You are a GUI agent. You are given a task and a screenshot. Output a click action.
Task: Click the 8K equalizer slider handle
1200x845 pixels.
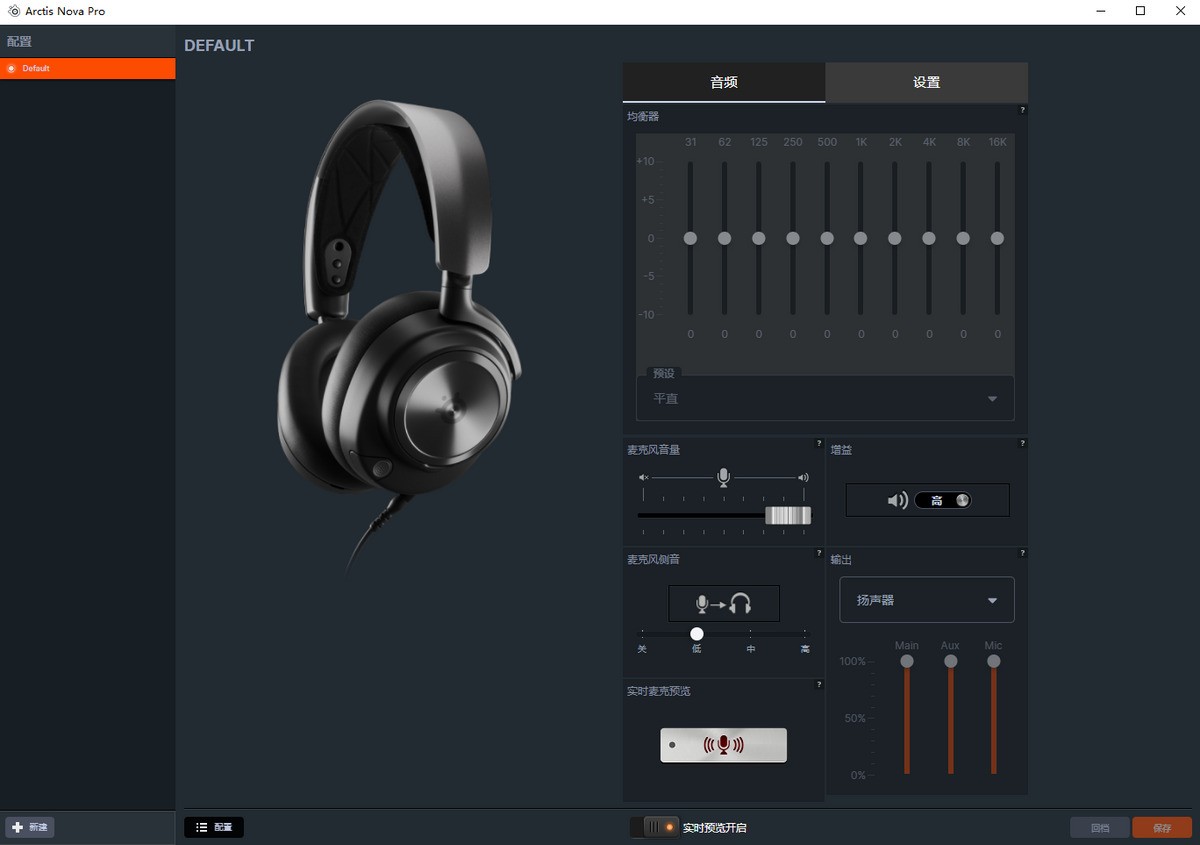tap(963, 238)
